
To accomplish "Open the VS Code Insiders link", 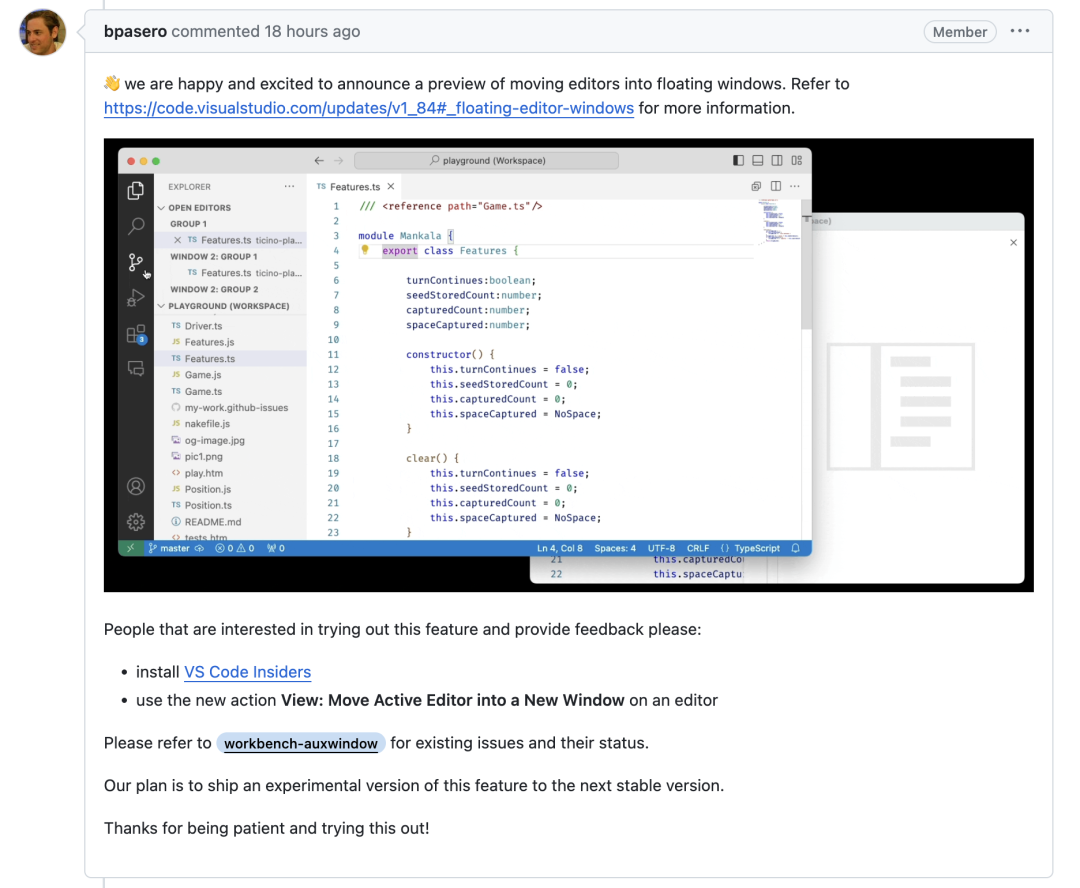I will click(x=247, y=672).
